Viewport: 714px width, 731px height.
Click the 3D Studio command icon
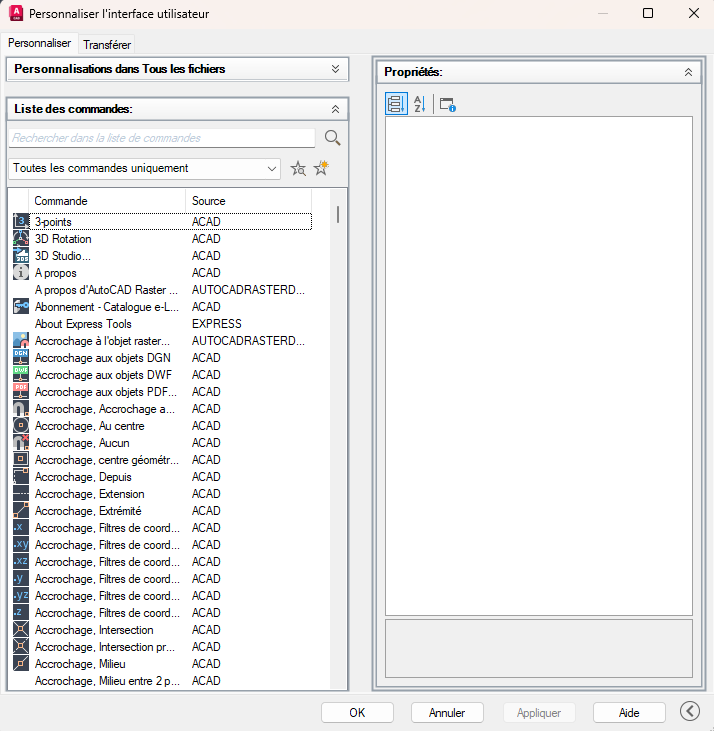coord(21,255)
